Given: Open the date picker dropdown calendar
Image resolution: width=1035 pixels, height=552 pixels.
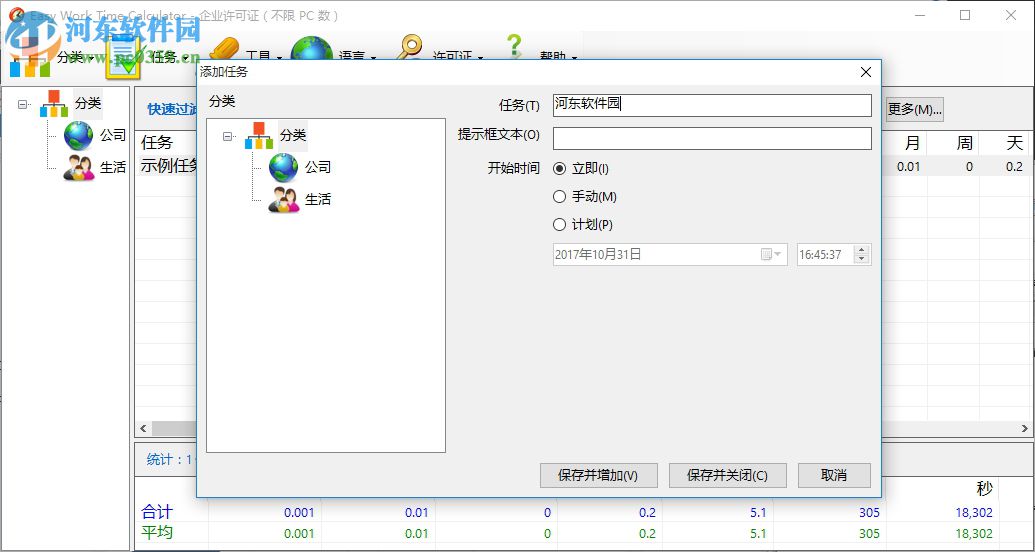Looking at the screenshot, I should (x=771, y=255).
